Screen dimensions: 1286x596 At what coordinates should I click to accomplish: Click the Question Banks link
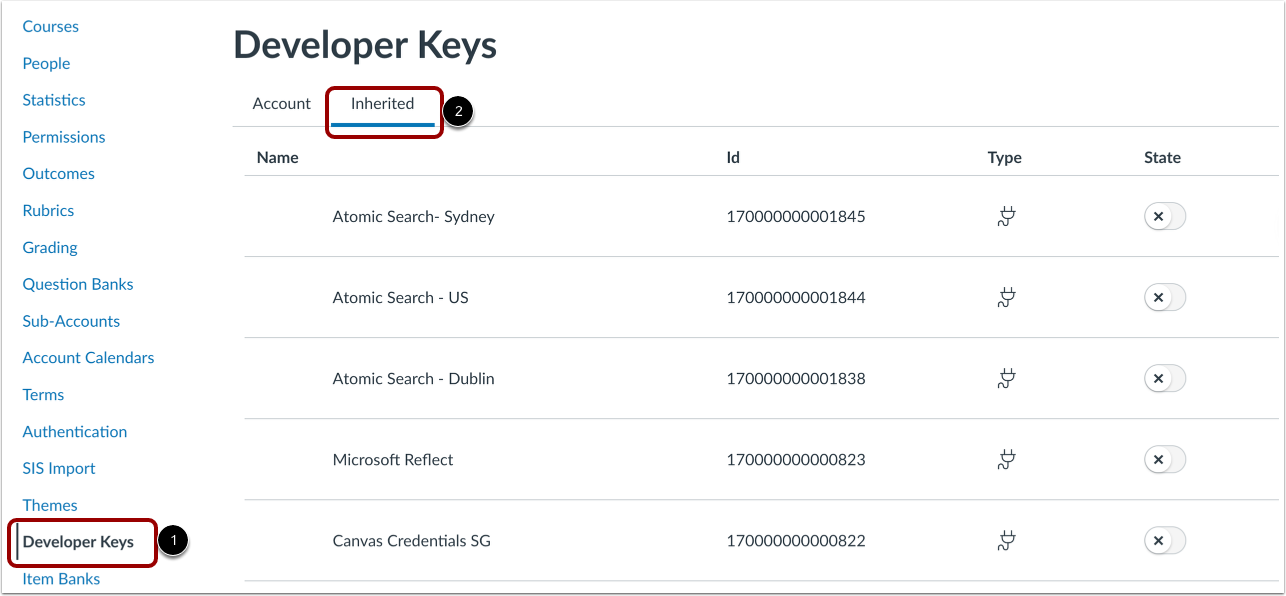click(78, 284)
